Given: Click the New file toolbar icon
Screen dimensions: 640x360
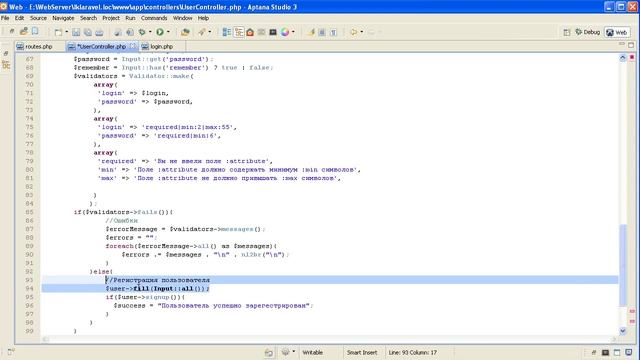Looking at the screenshot, I should point(58,32).
